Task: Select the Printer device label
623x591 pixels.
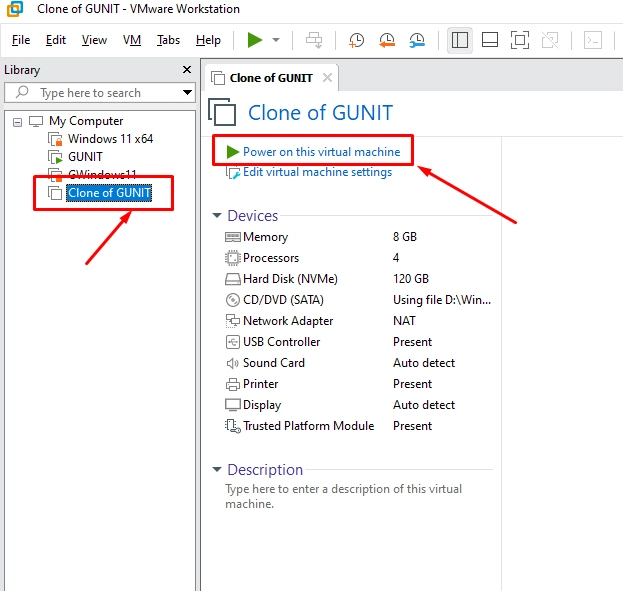Action: pos(261,384)
